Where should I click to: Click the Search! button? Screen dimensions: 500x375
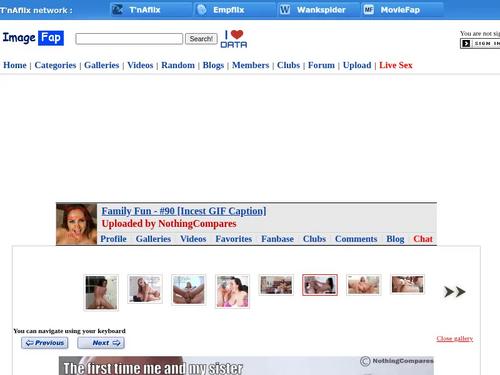pyautogui.click(x=201, y=39)
